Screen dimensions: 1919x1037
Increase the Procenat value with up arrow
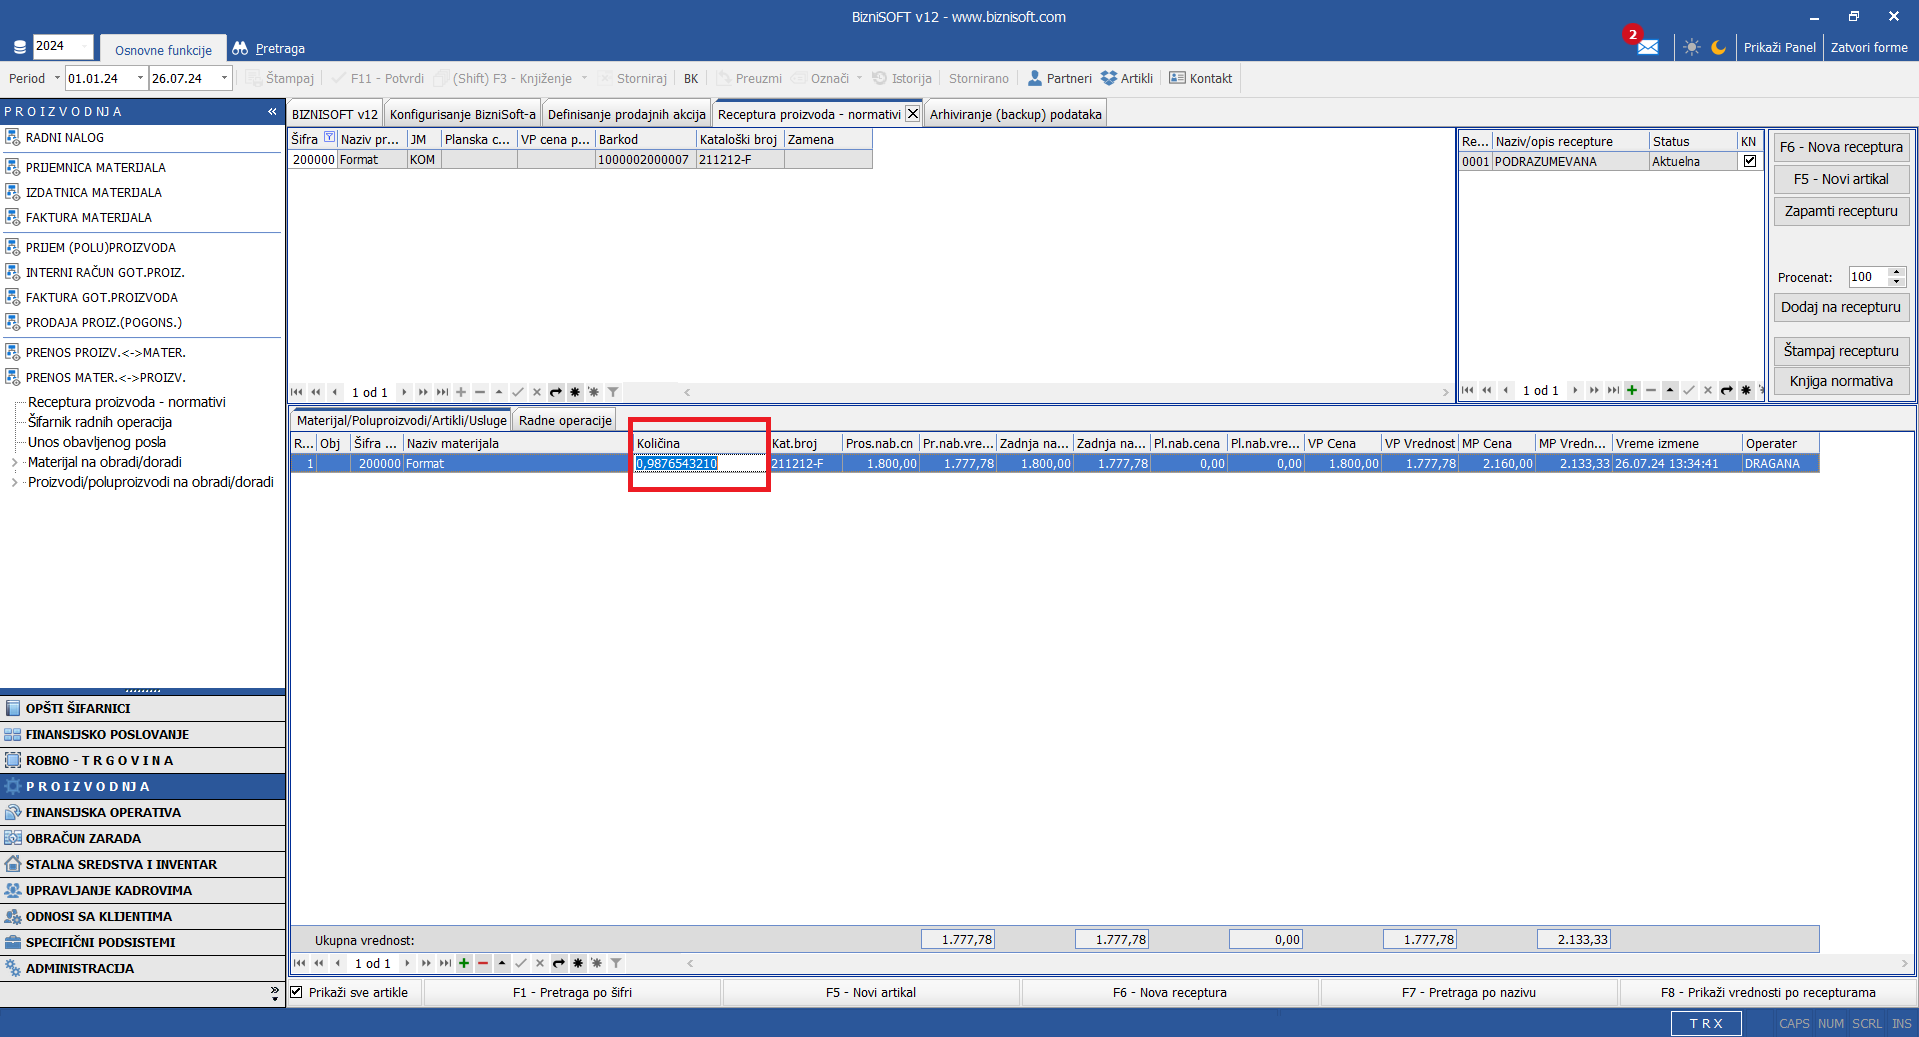coord(1896,272)
